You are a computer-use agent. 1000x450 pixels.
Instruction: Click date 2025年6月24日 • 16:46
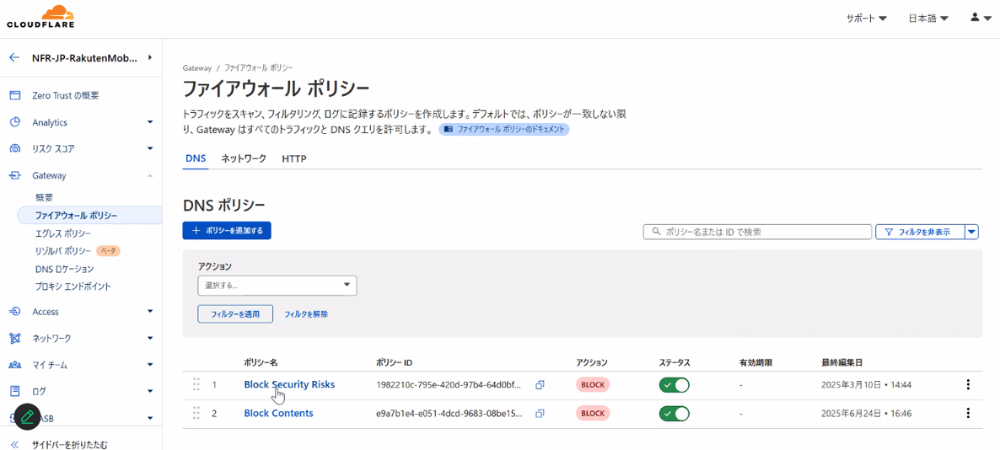pyautogui.click(x=866, y=413)
